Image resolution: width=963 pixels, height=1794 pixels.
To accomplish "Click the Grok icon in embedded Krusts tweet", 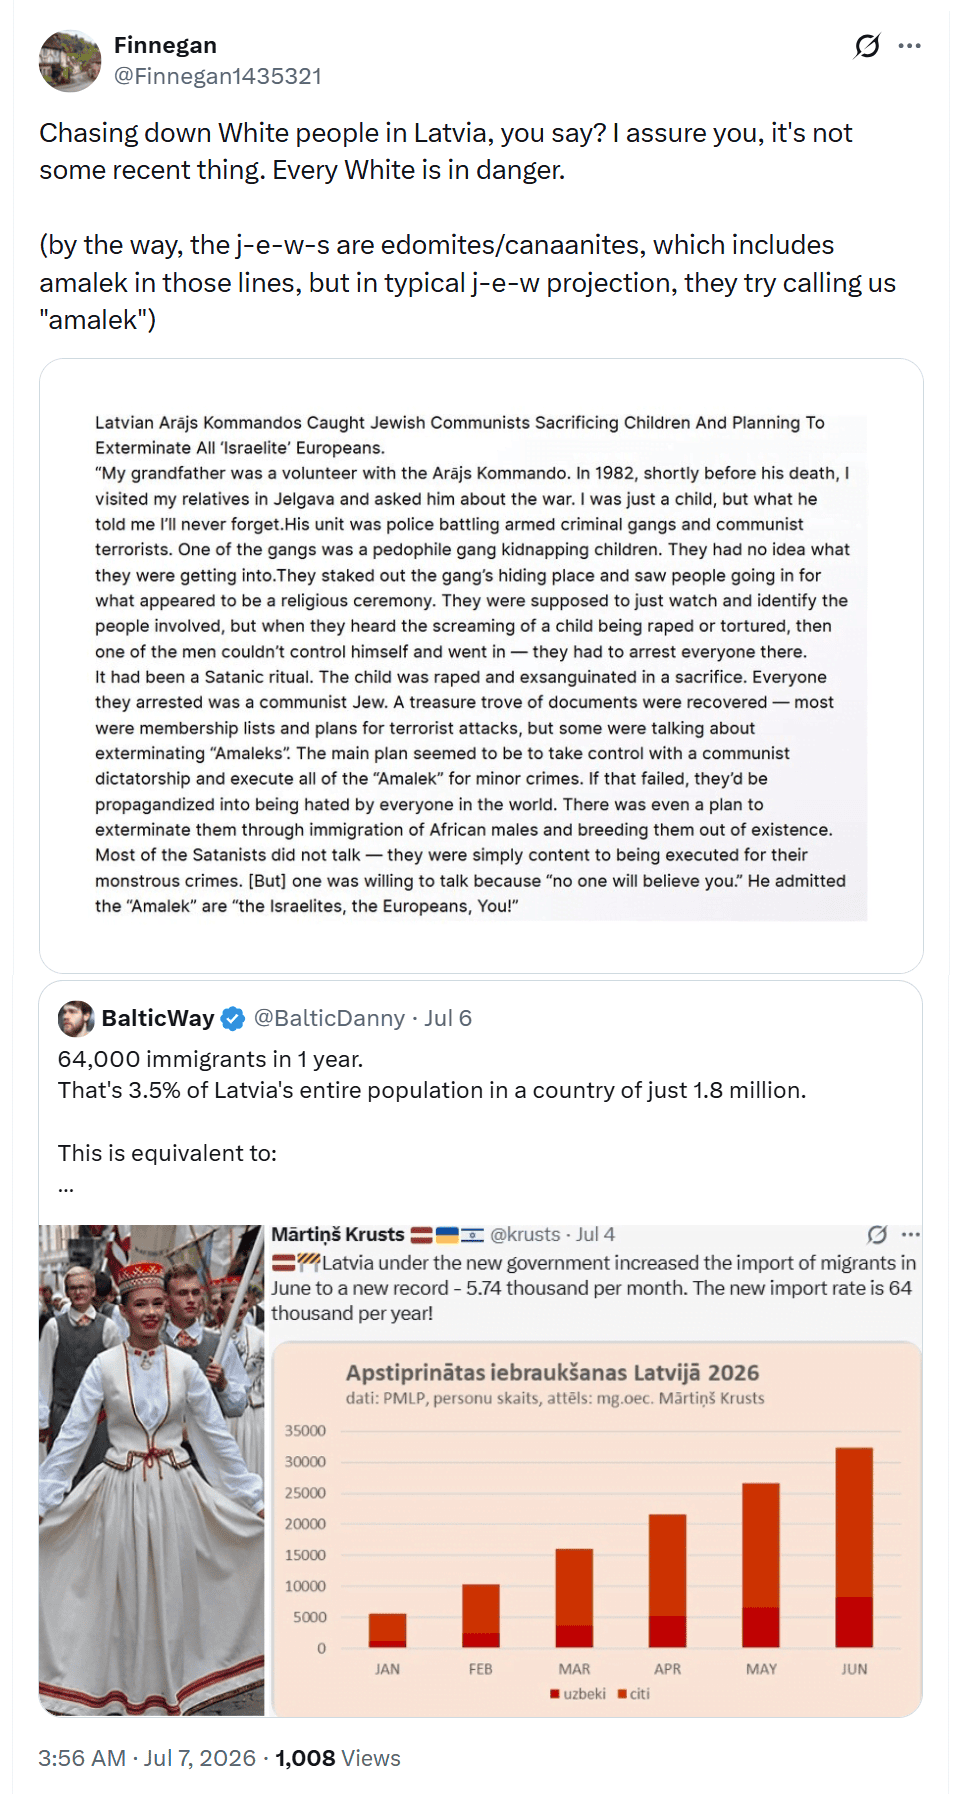I will (877, 1234).
